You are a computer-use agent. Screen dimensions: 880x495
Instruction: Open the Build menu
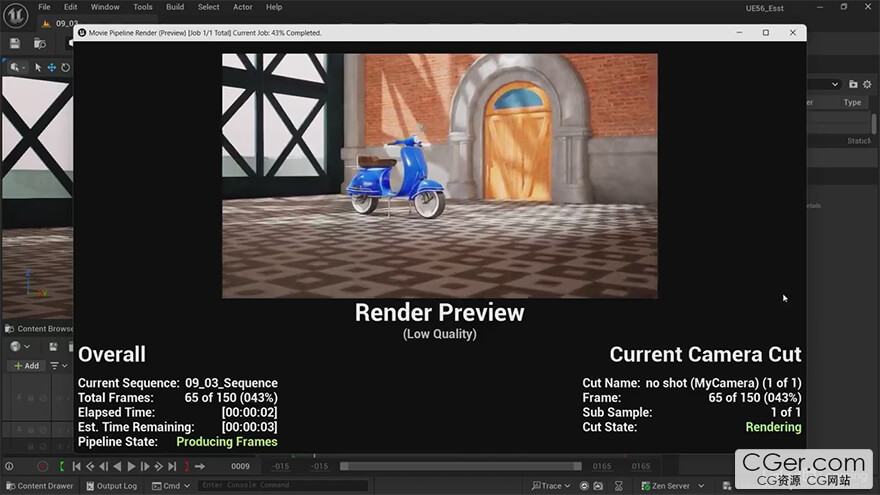tap(175, 7)
